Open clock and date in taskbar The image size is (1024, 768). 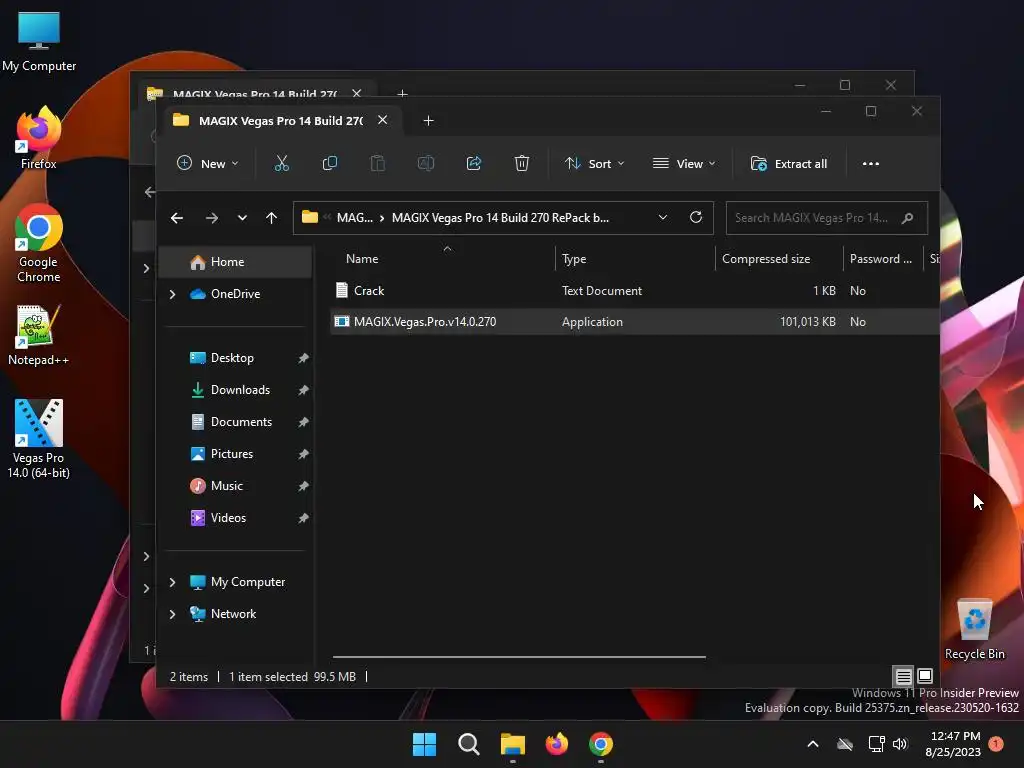coord(953,744)
